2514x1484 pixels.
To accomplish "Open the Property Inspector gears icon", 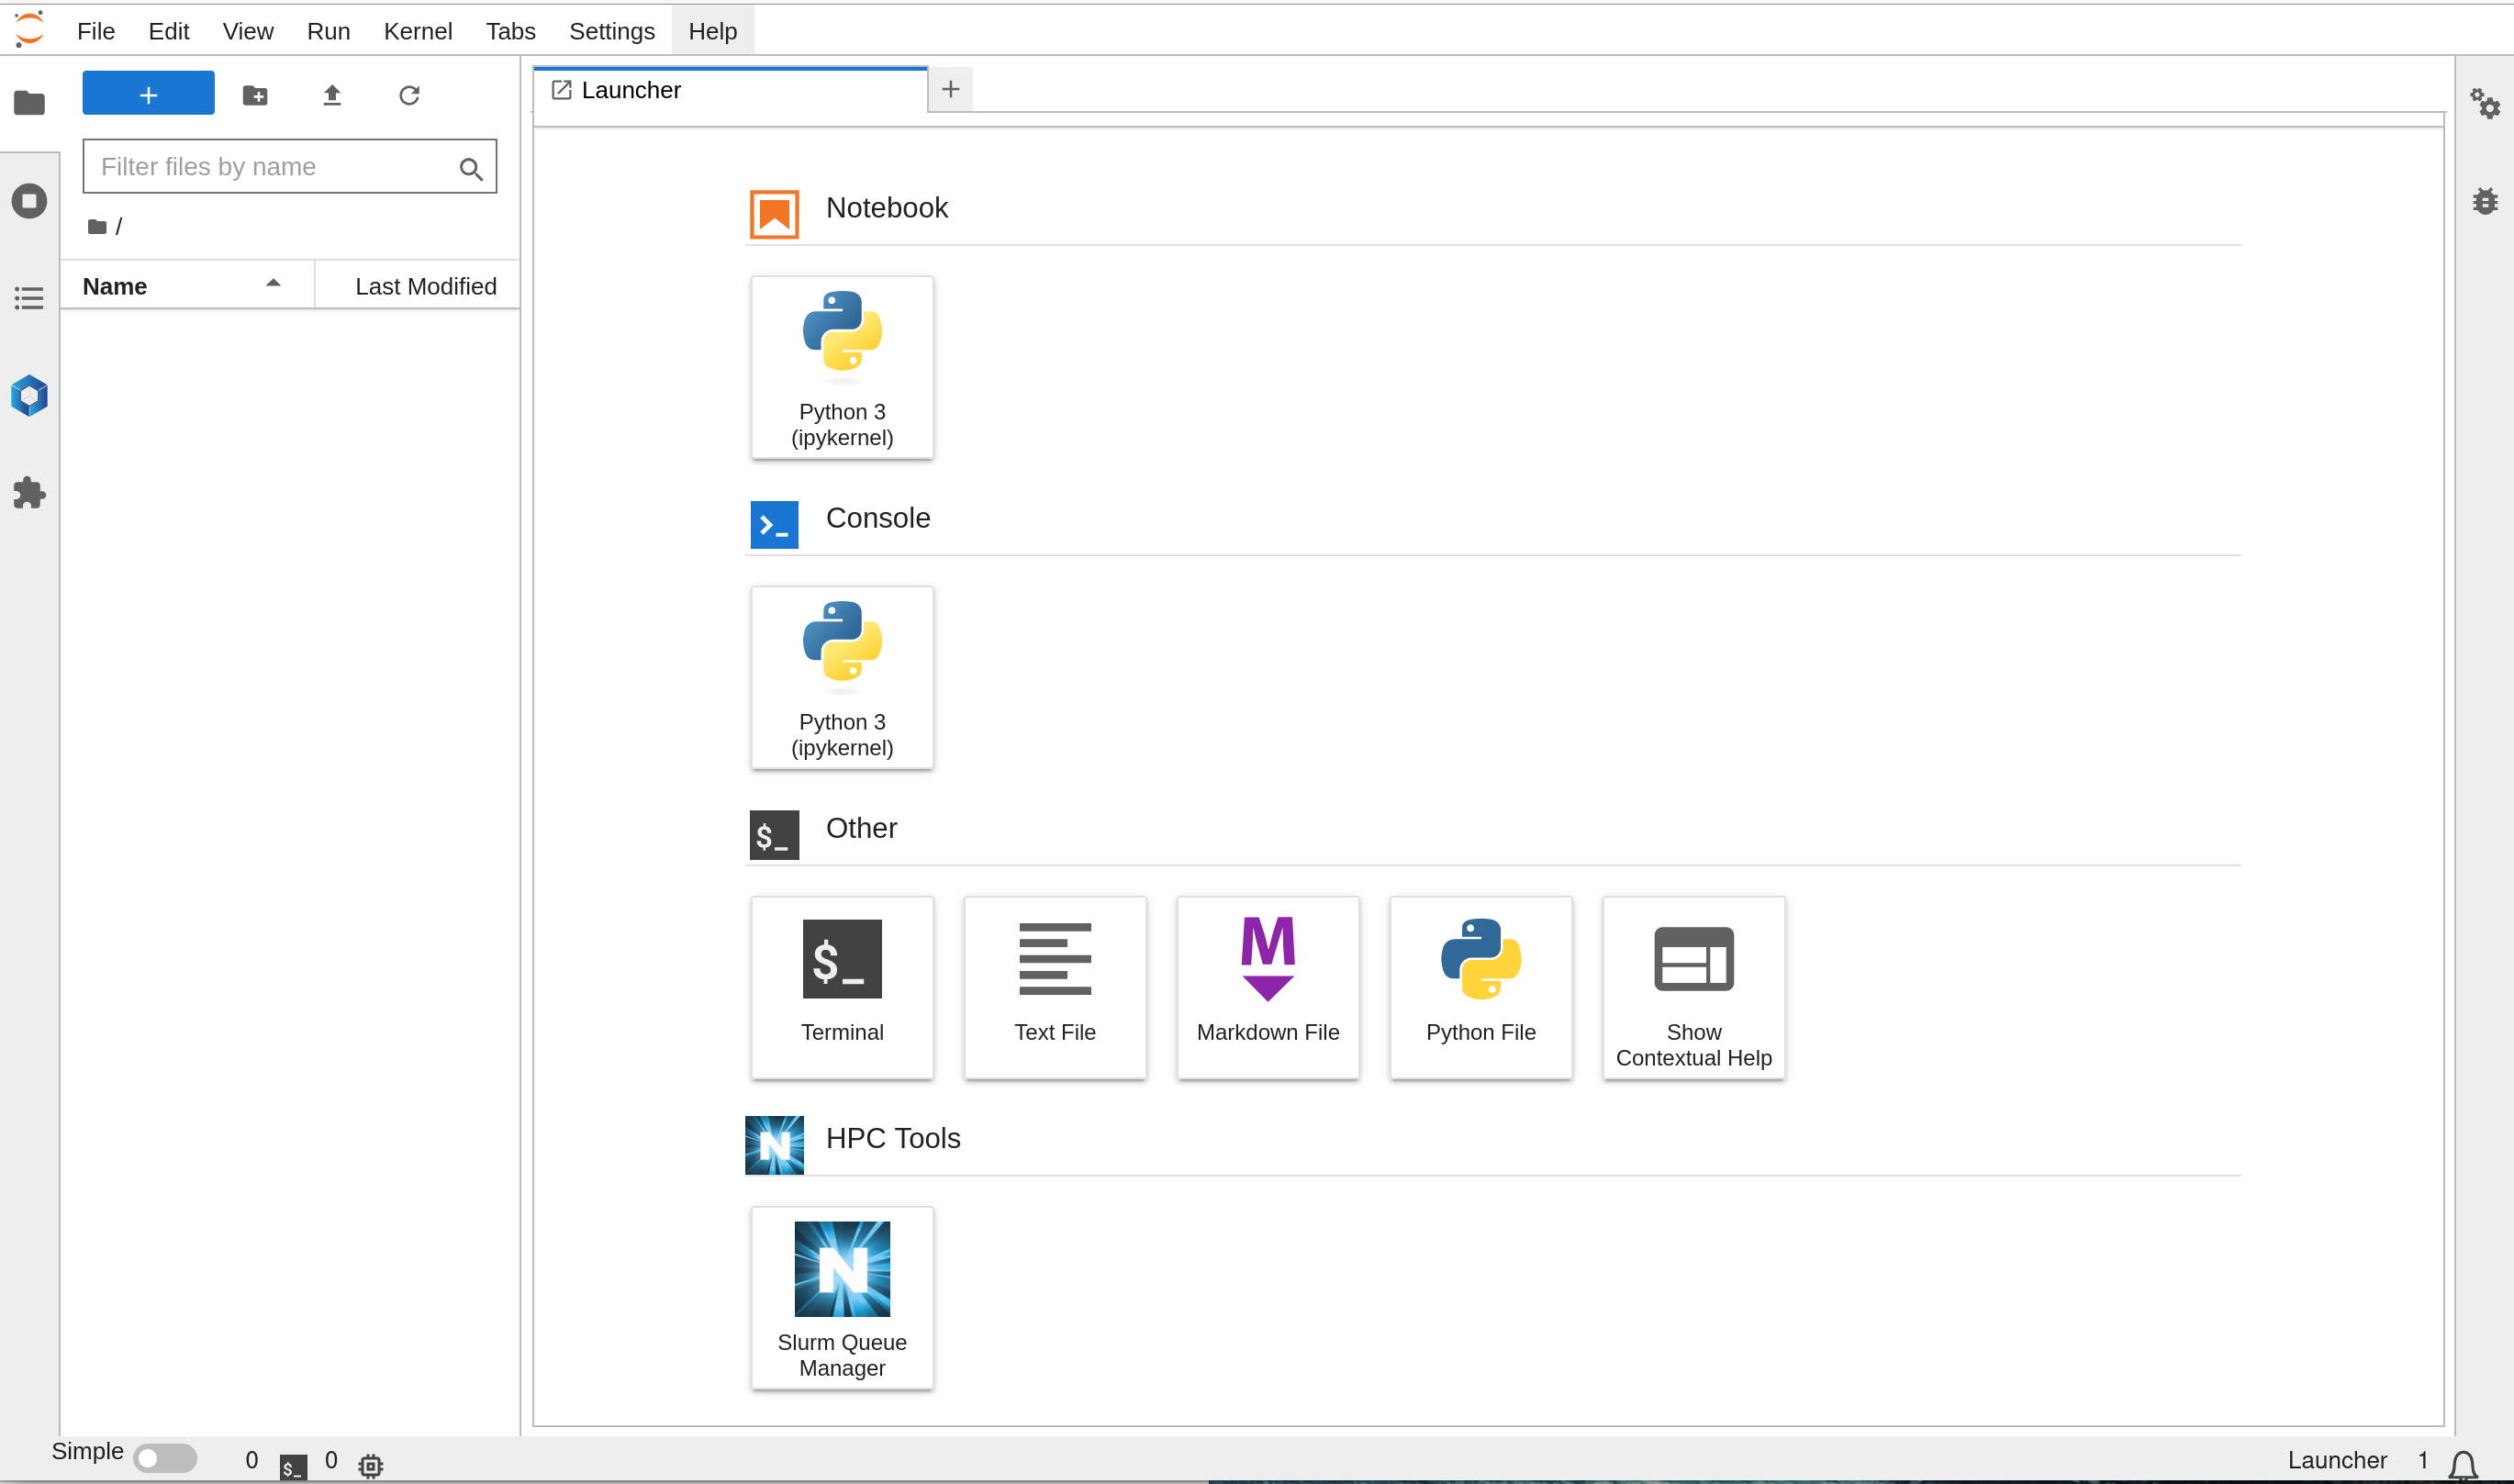I will [2485, 103].
